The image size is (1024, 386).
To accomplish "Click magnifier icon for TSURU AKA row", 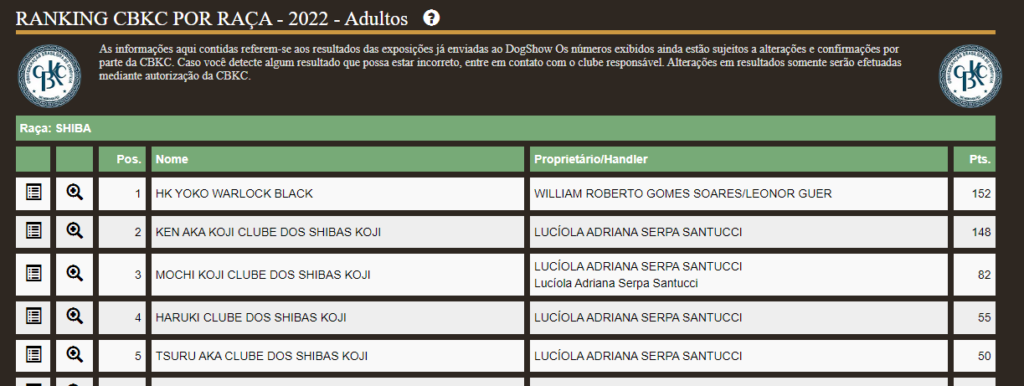I will [x=75, y=355].
